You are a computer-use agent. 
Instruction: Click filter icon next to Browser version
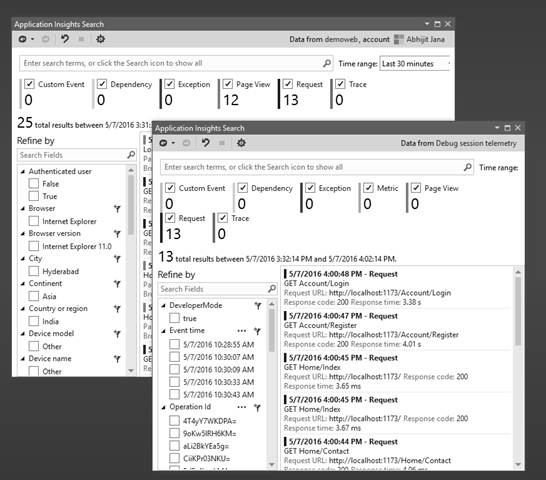pos(117,234)
